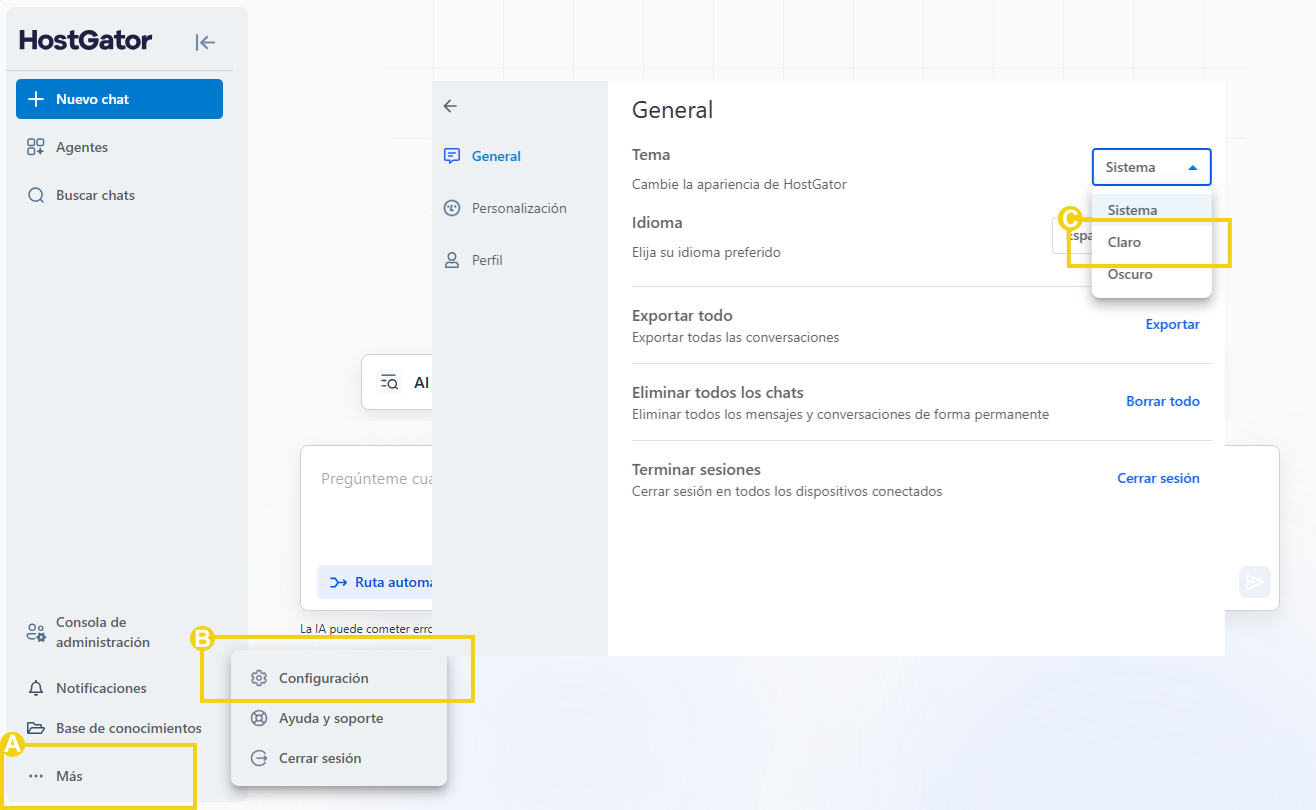The width and height of the screenshot is (1316, 810).
Task: Open the Idioma language dropdown
Action: point(1072,236)
